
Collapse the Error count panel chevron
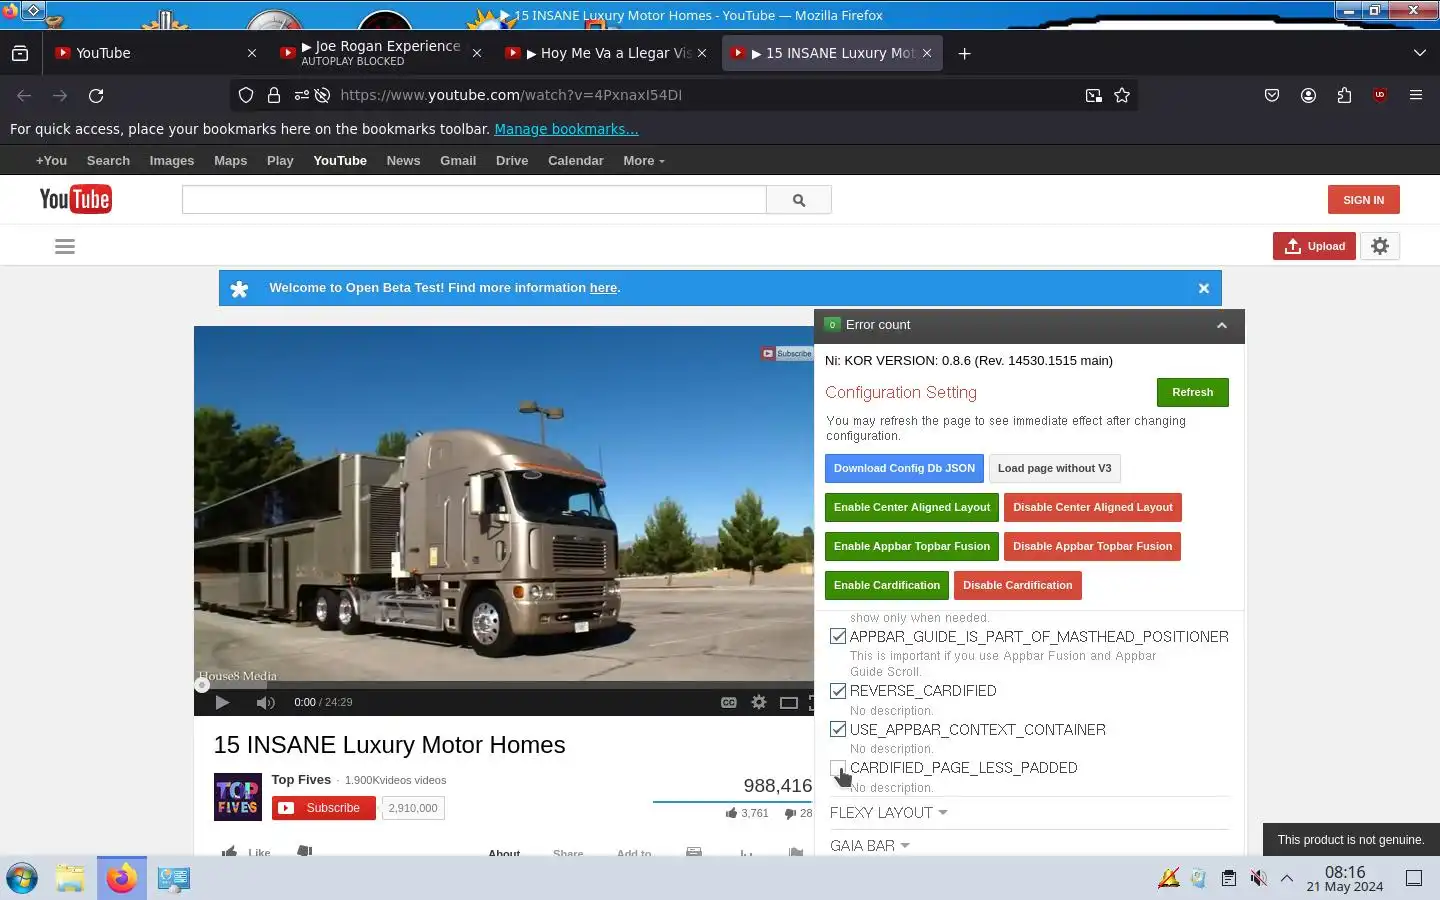click(1221, 325)
